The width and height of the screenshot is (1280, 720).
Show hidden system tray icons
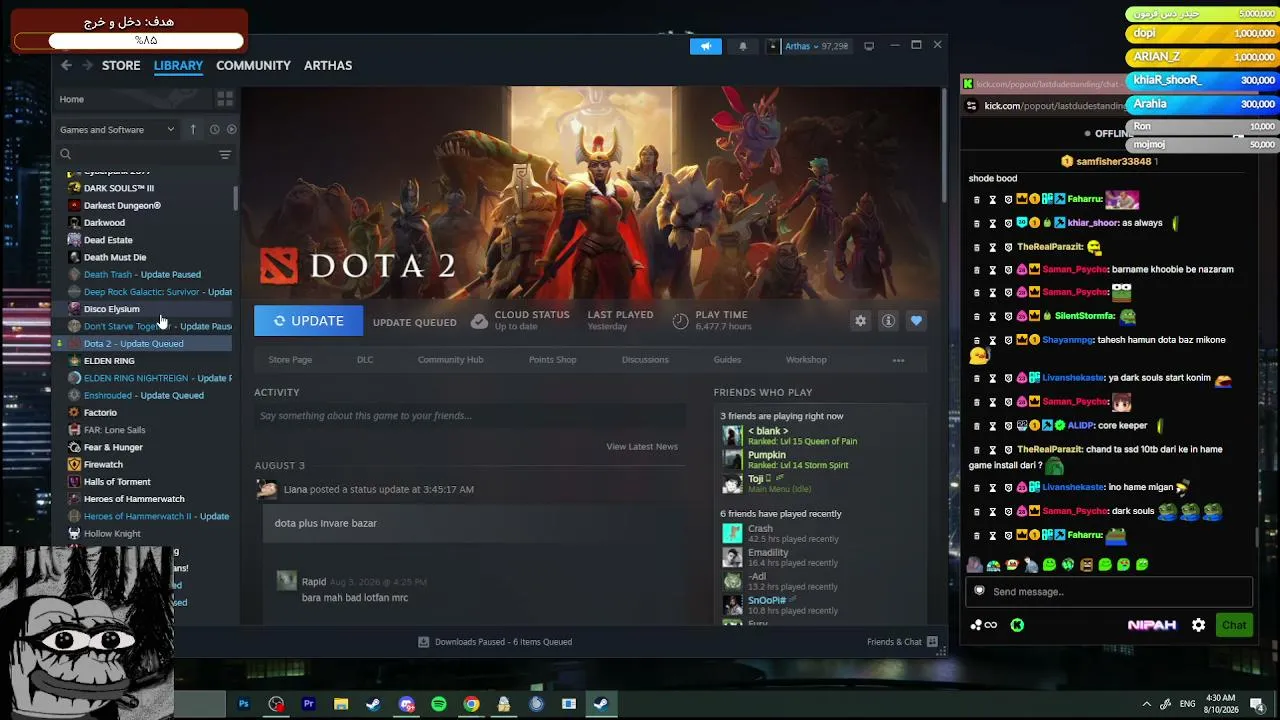pos(1147,704)
